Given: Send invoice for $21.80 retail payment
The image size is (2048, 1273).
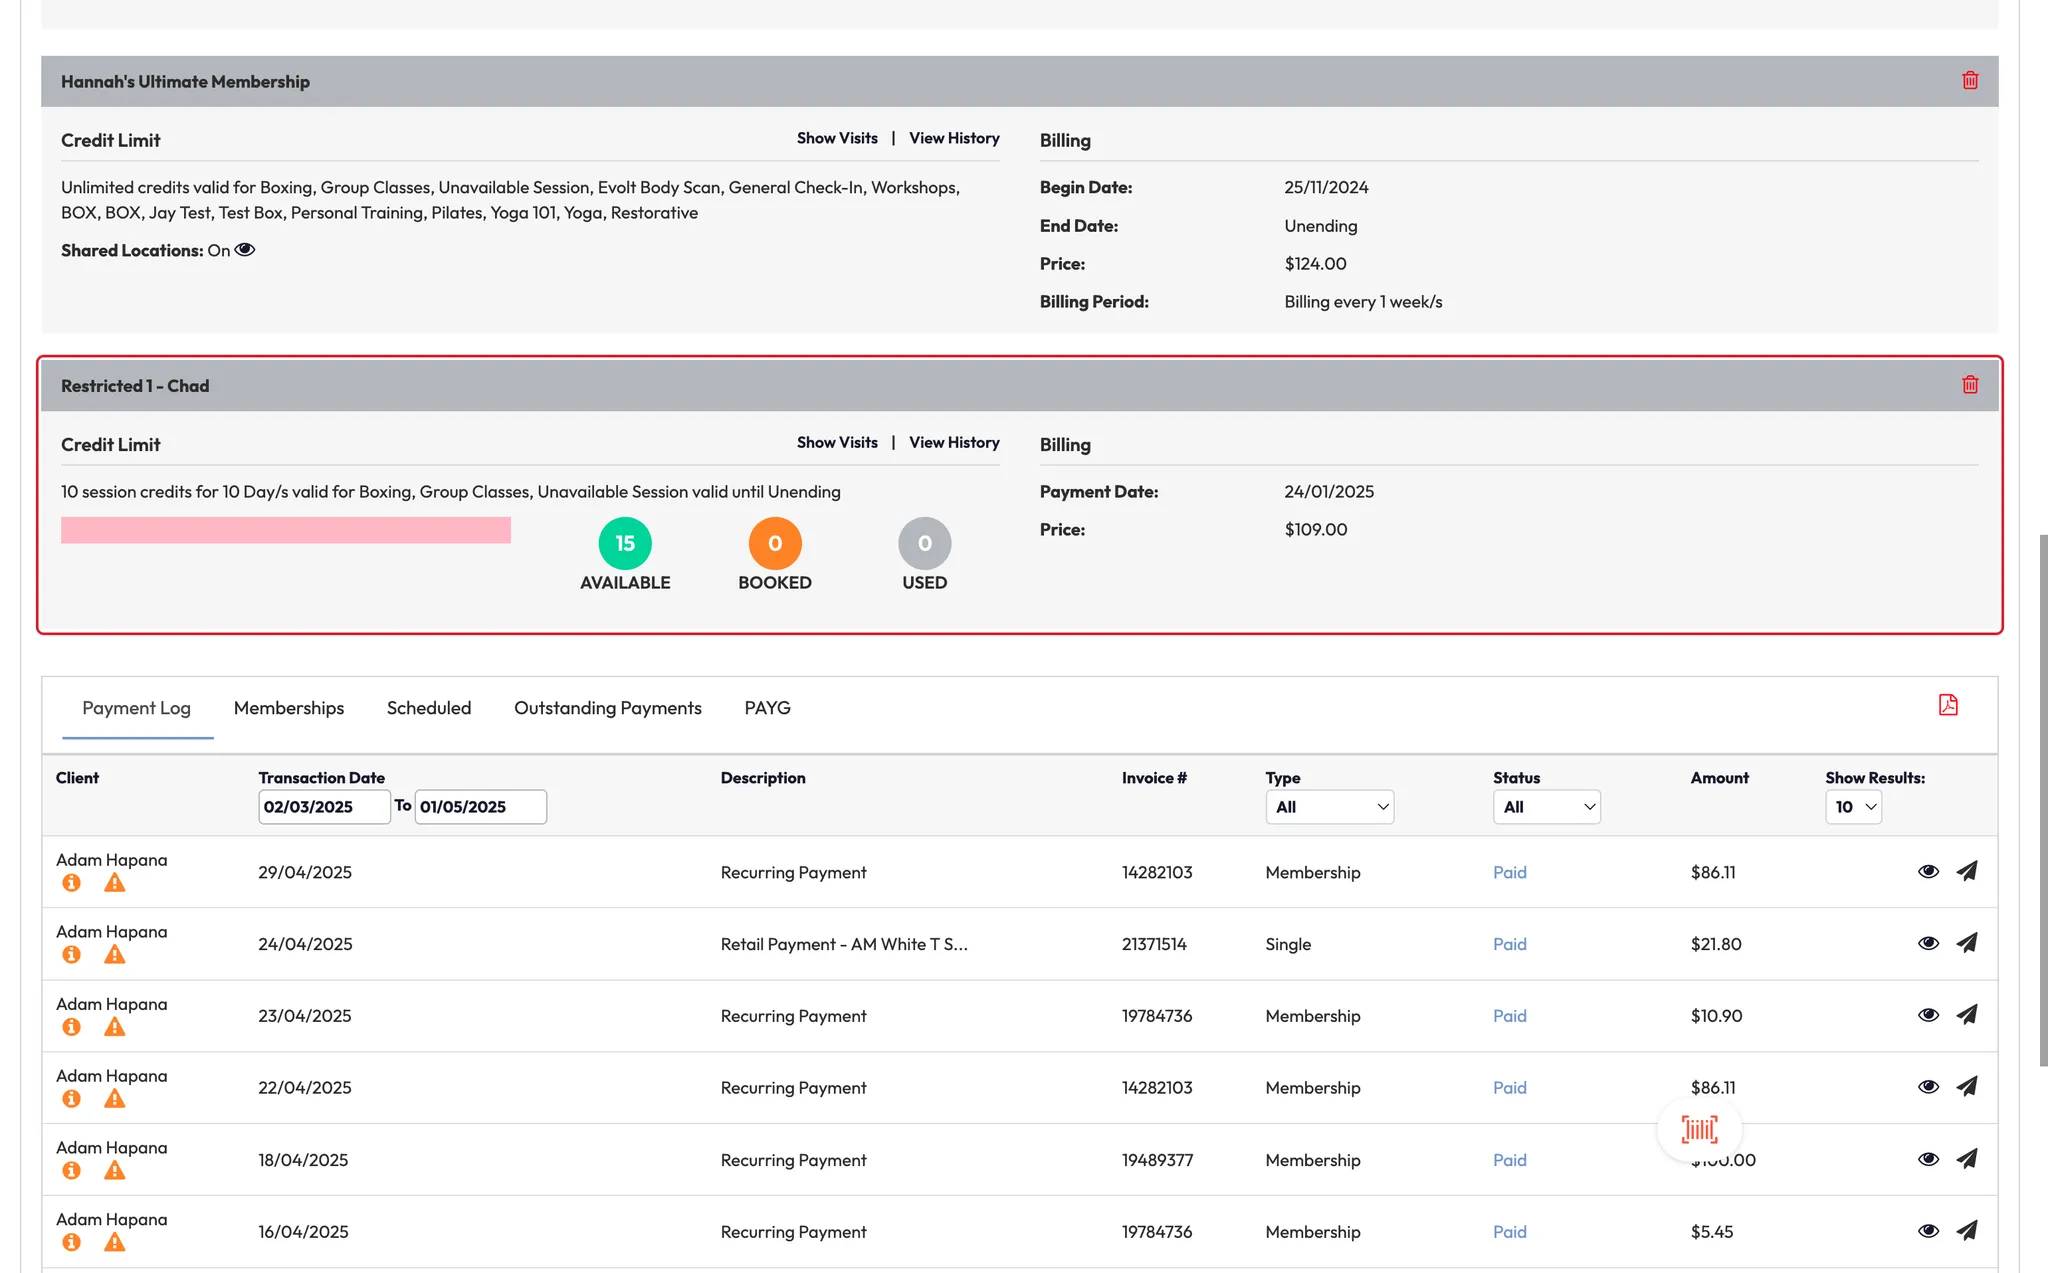Looking at the screenshot, I should tap(1966, 943).
